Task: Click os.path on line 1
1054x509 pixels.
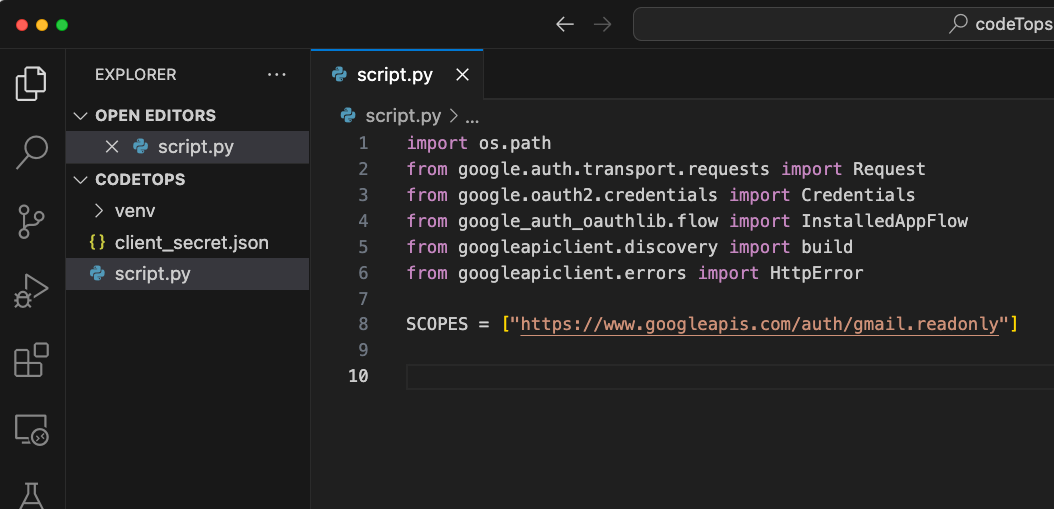Action: pyautogui.click(x=514, y=143)
